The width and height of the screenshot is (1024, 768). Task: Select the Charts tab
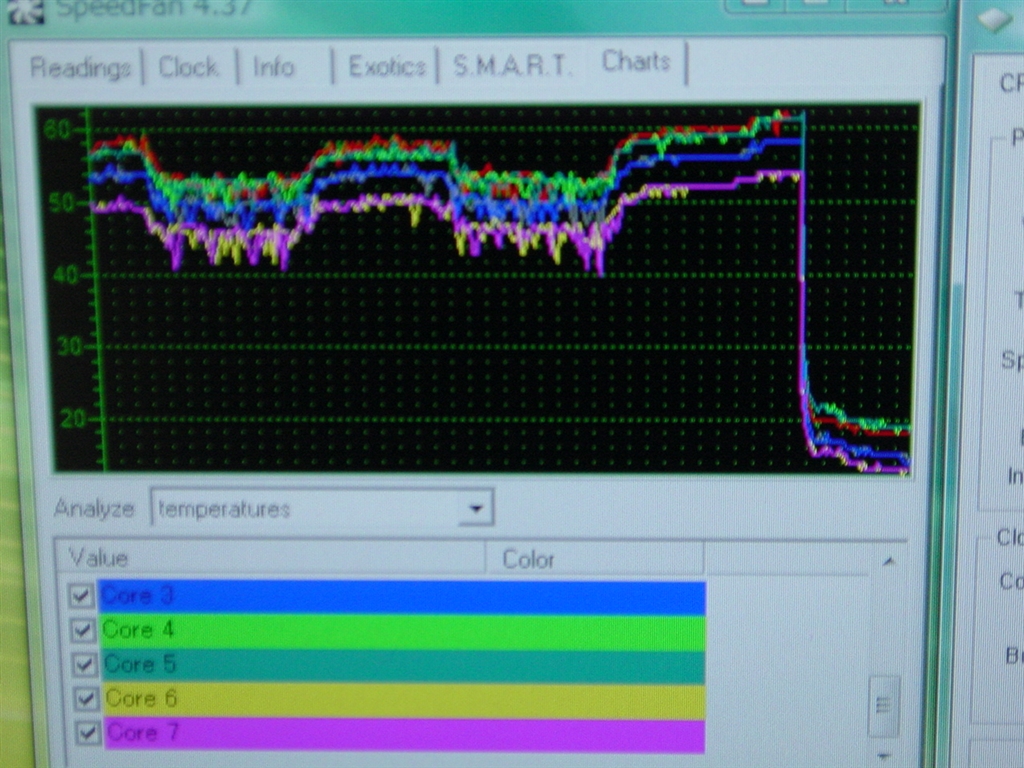(636, 62)
